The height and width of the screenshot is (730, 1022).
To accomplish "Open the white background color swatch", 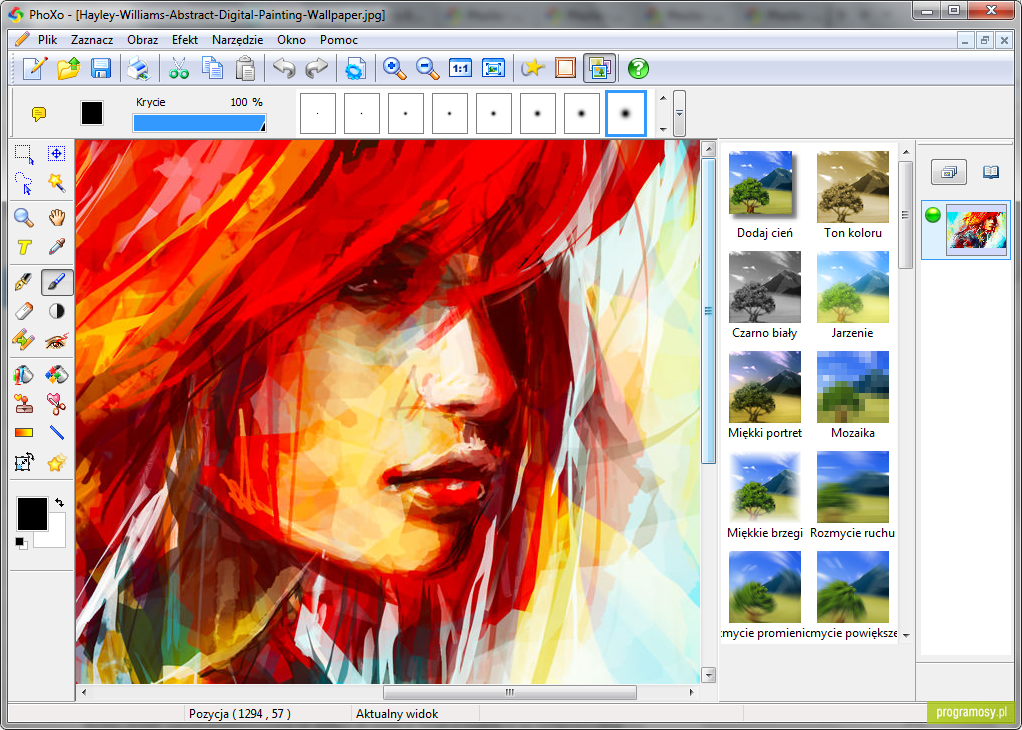I will [x=55, y=536].
